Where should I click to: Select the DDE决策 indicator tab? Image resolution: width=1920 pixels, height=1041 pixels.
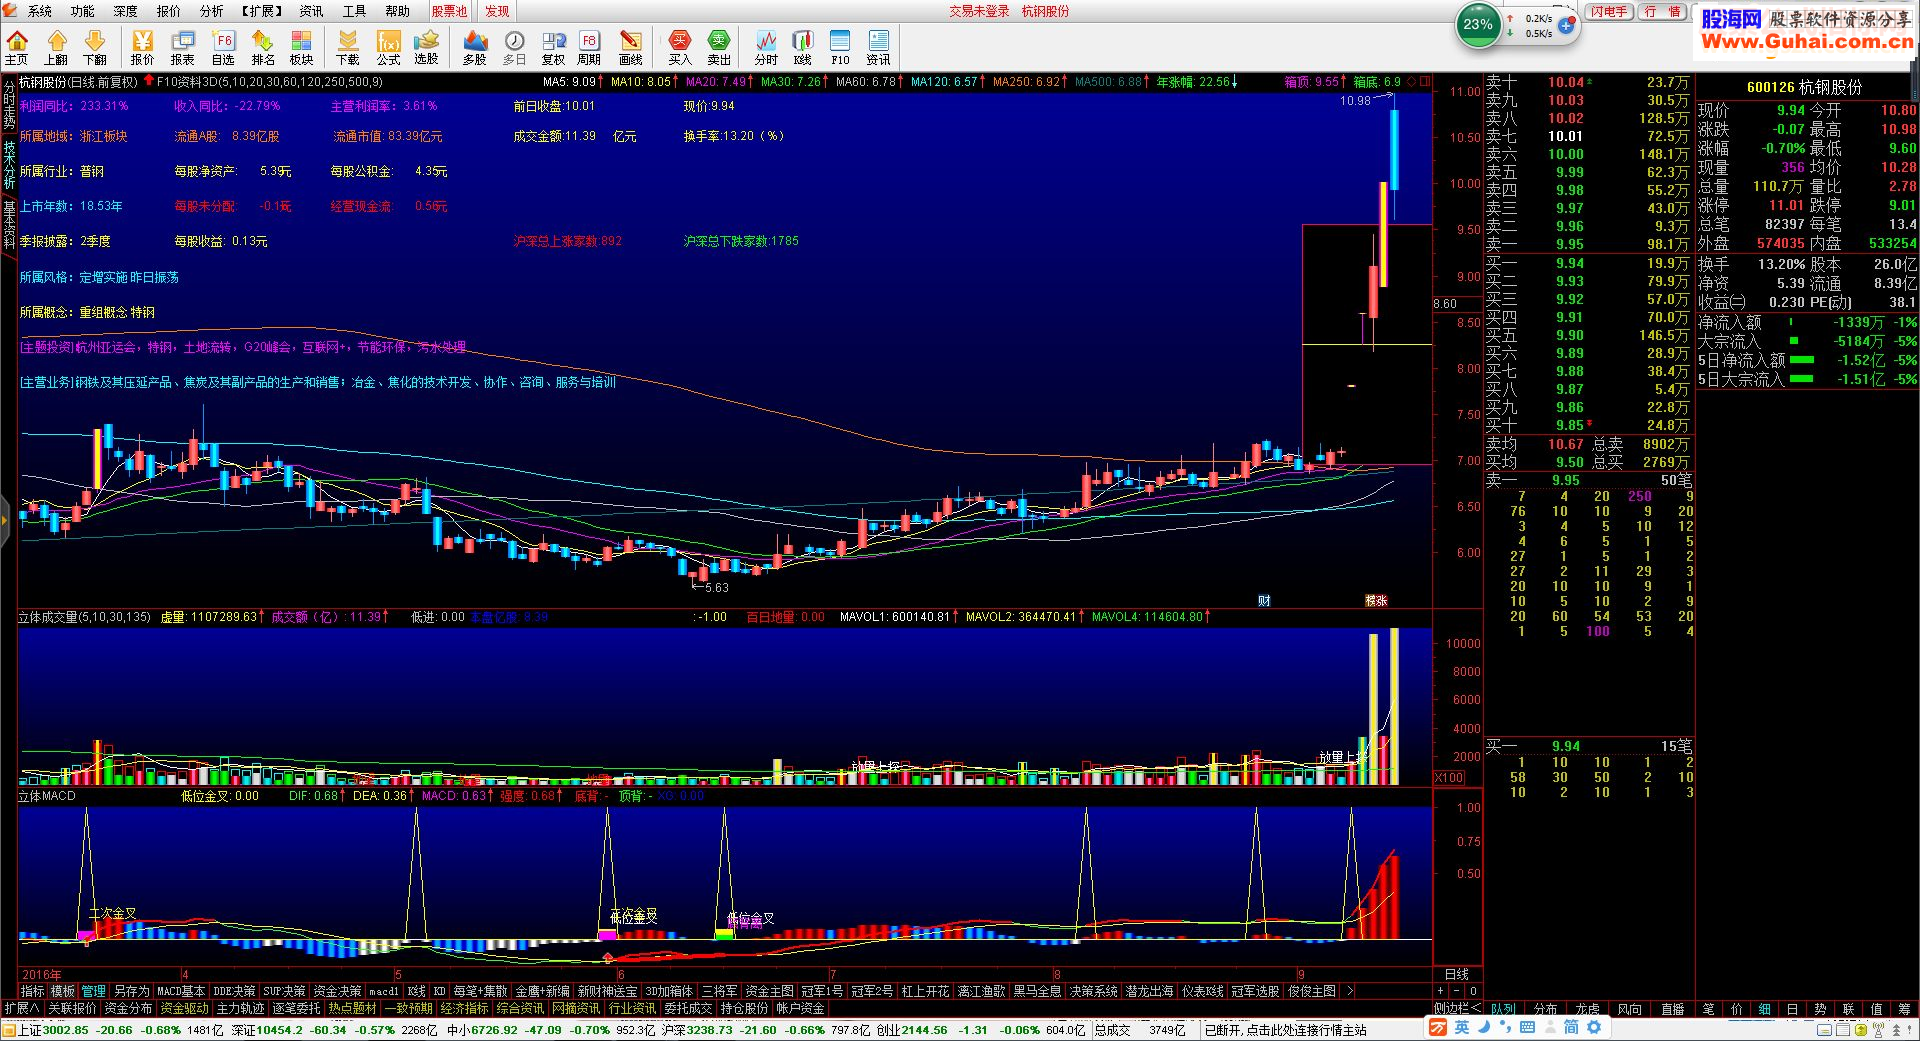coord(234,991)
